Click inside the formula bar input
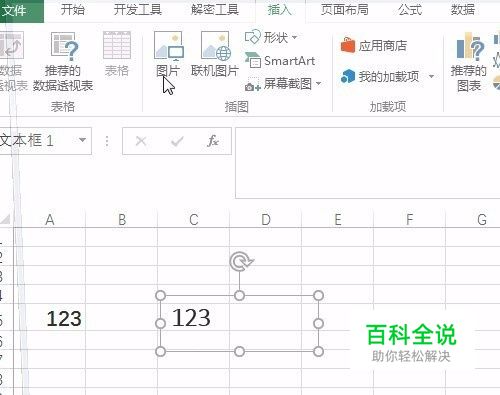Screen dimensions: 500x395 pyautogui.click(x=368, y=163)
